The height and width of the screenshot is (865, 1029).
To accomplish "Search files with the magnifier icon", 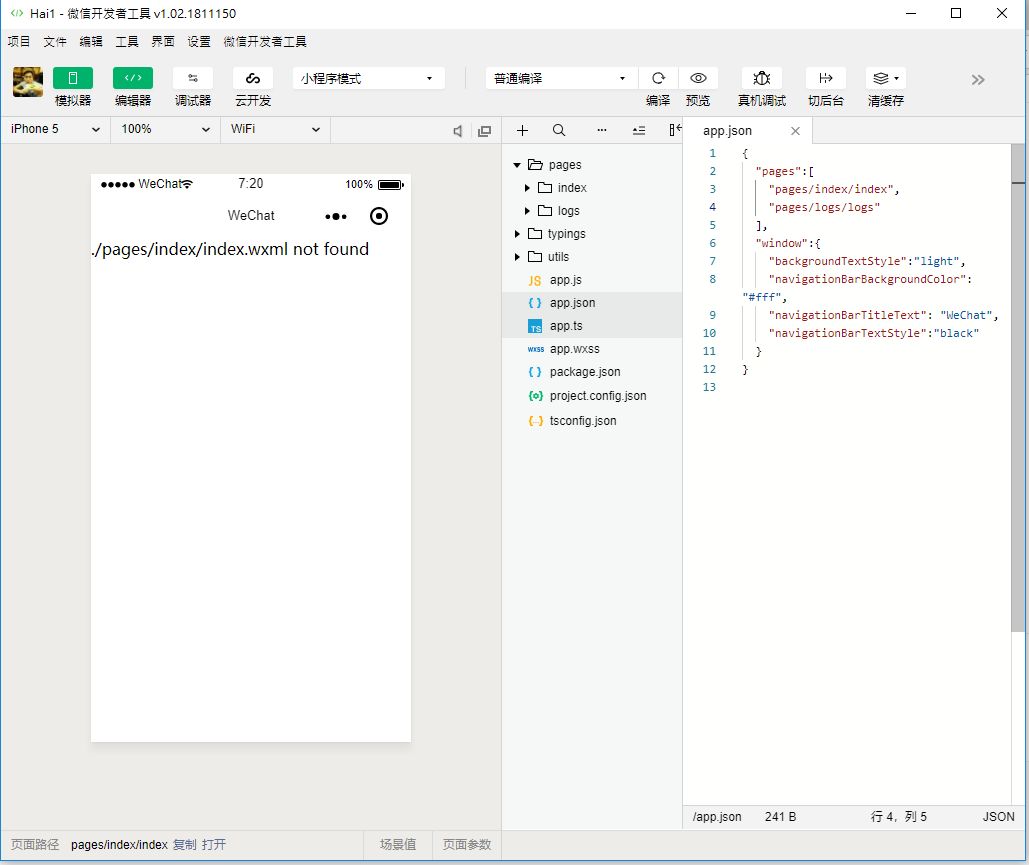I will 559,131.
